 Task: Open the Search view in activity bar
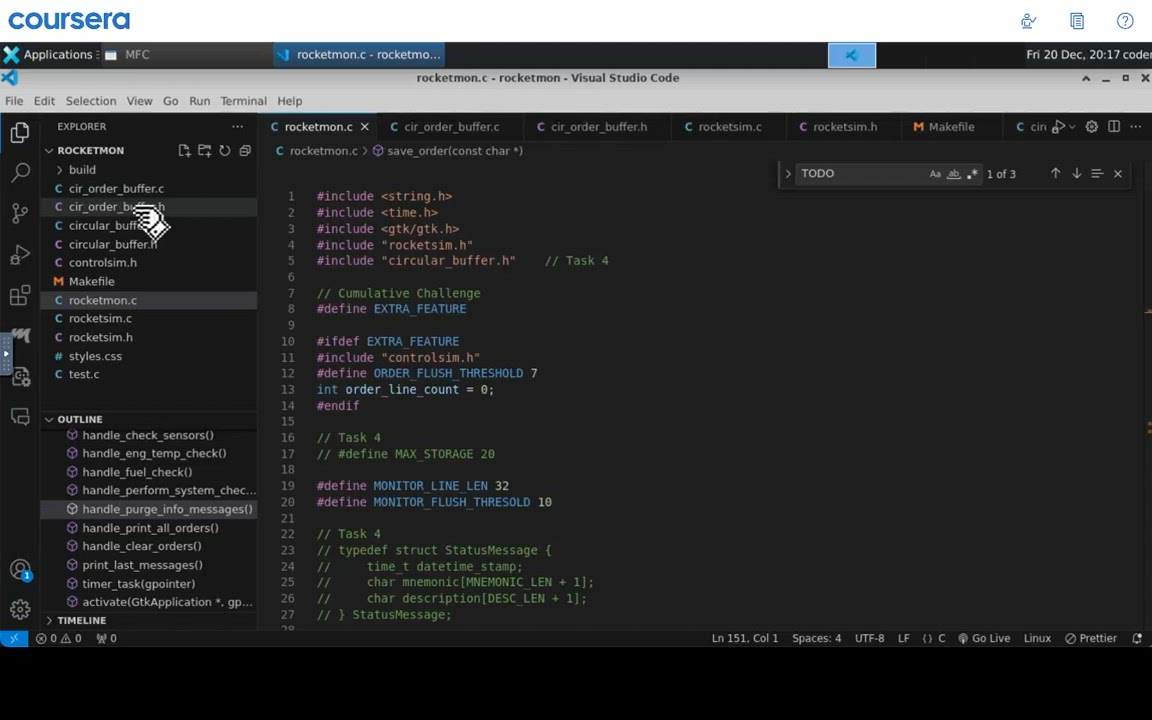click(20, 172)
